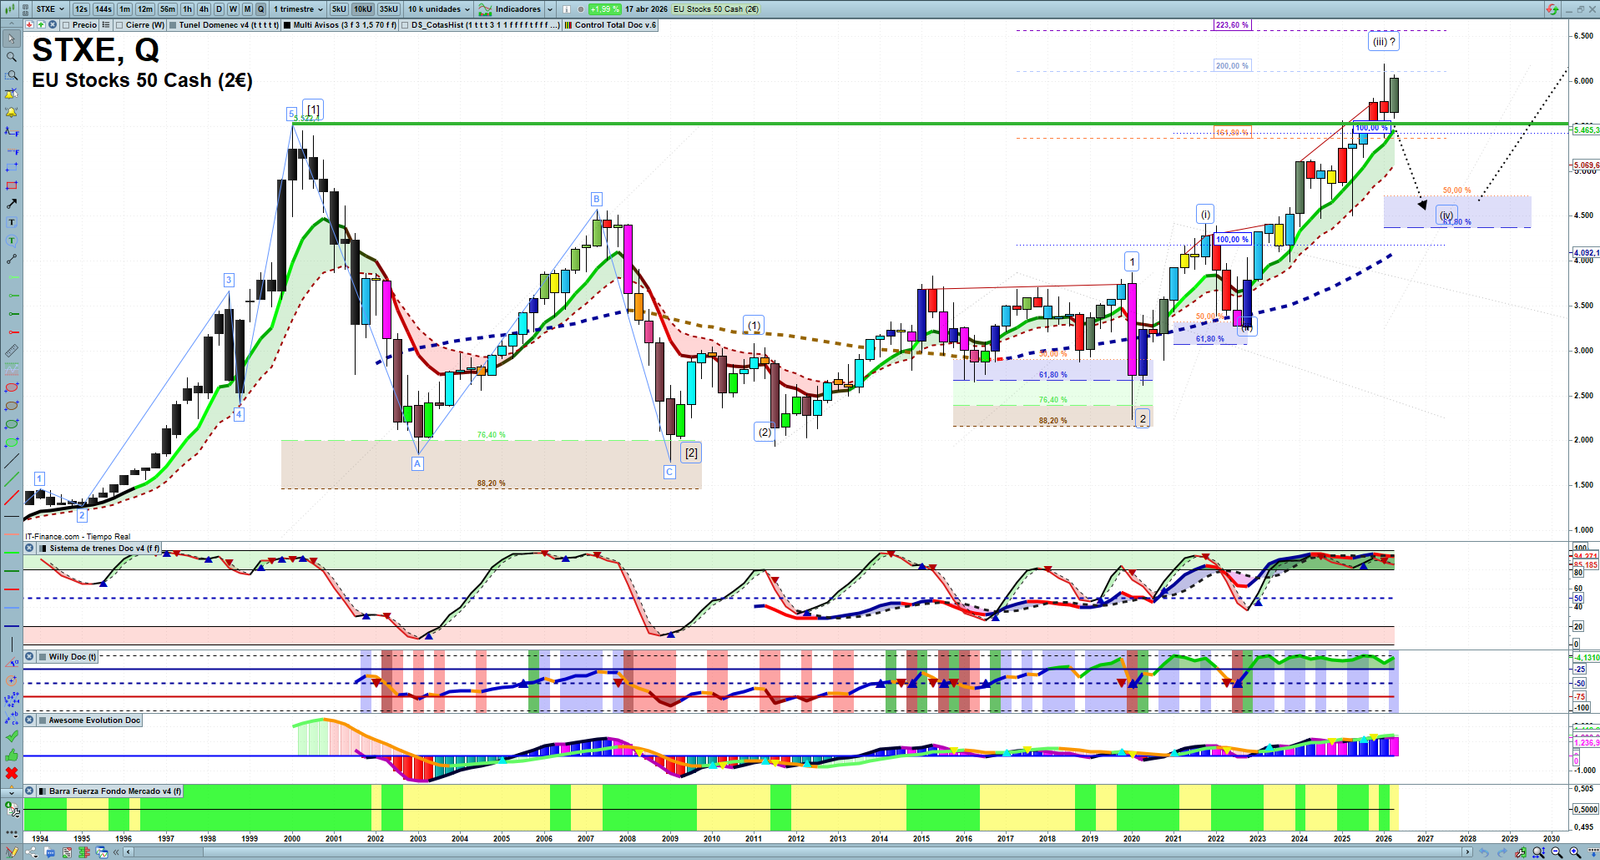Image resolution: width=1600 pixels, height=860 pixels.
Task: Click the red plus add-indicator icon
Action: pos(30,25)
